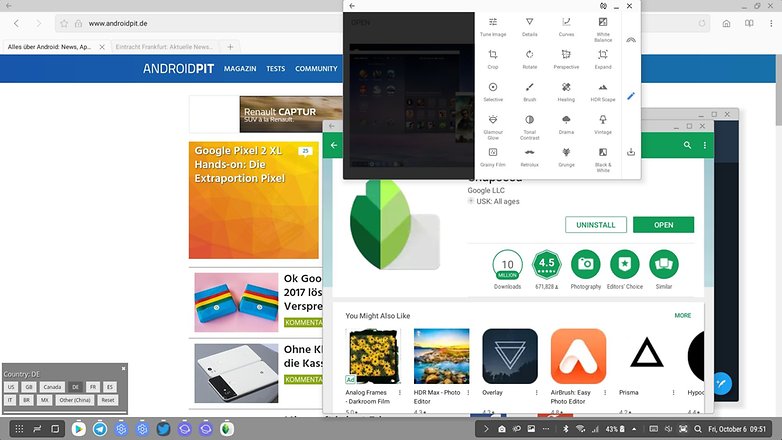
Task: Choose the White Balance tool
Action: pos(603,29)
